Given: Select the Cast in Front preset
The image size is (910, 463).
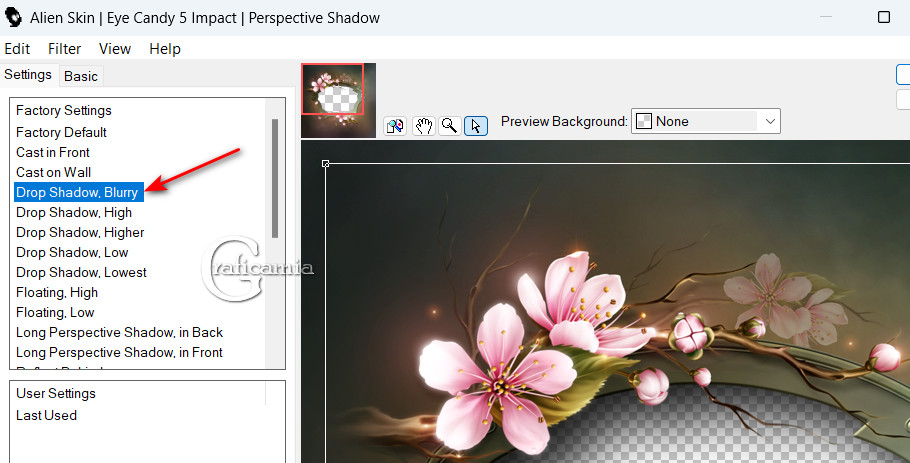Looking at the screenshot, I should 53,153.
